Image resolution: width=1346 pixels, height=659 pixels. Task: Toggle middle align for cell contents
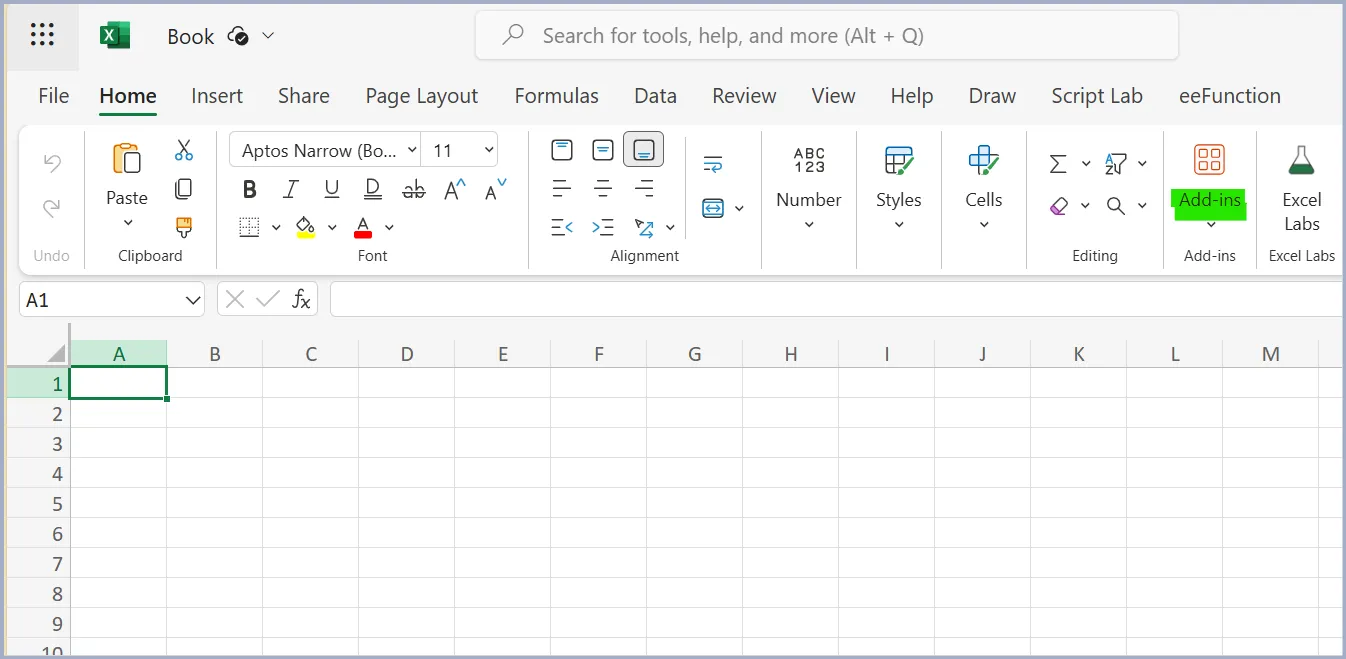point(603,148)
